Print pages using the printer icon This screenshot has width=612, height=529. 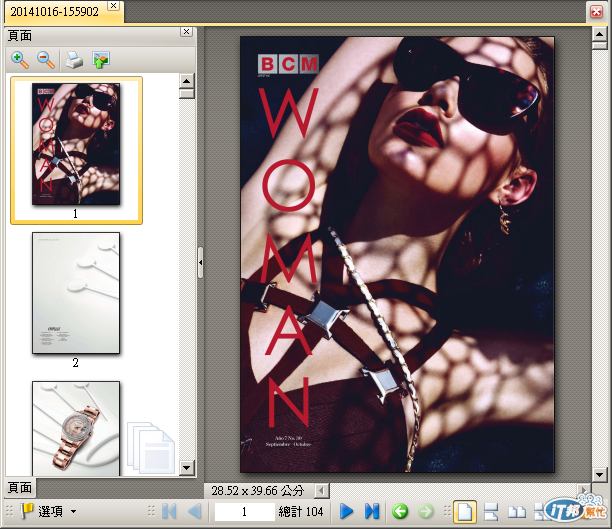pos(74,60)
